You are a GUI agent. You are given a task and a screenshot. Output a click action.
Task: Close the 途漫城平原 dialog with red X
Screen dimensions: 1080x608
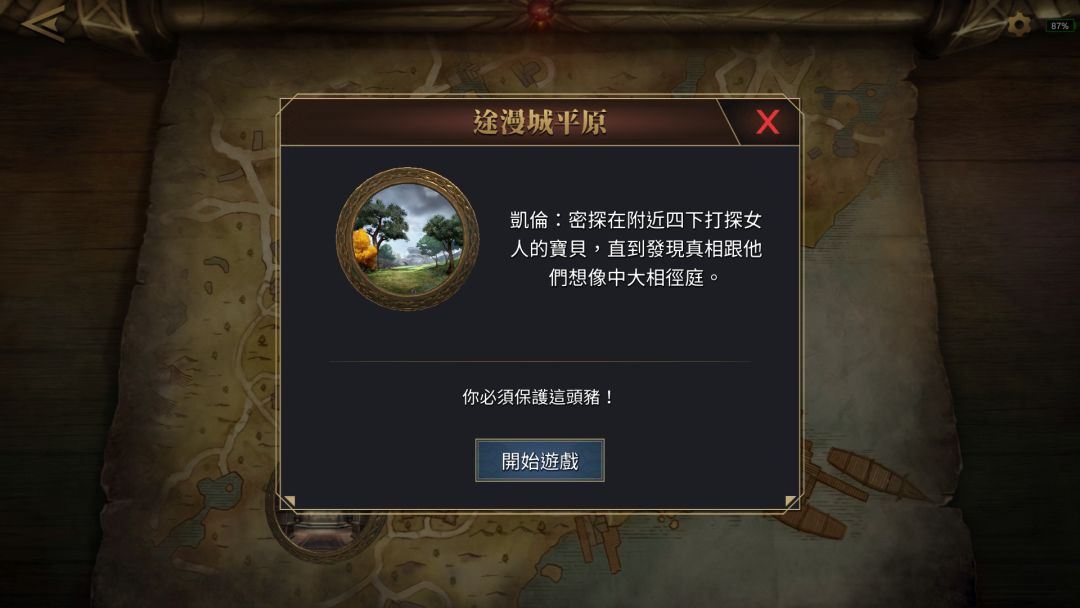click(767, 123)
